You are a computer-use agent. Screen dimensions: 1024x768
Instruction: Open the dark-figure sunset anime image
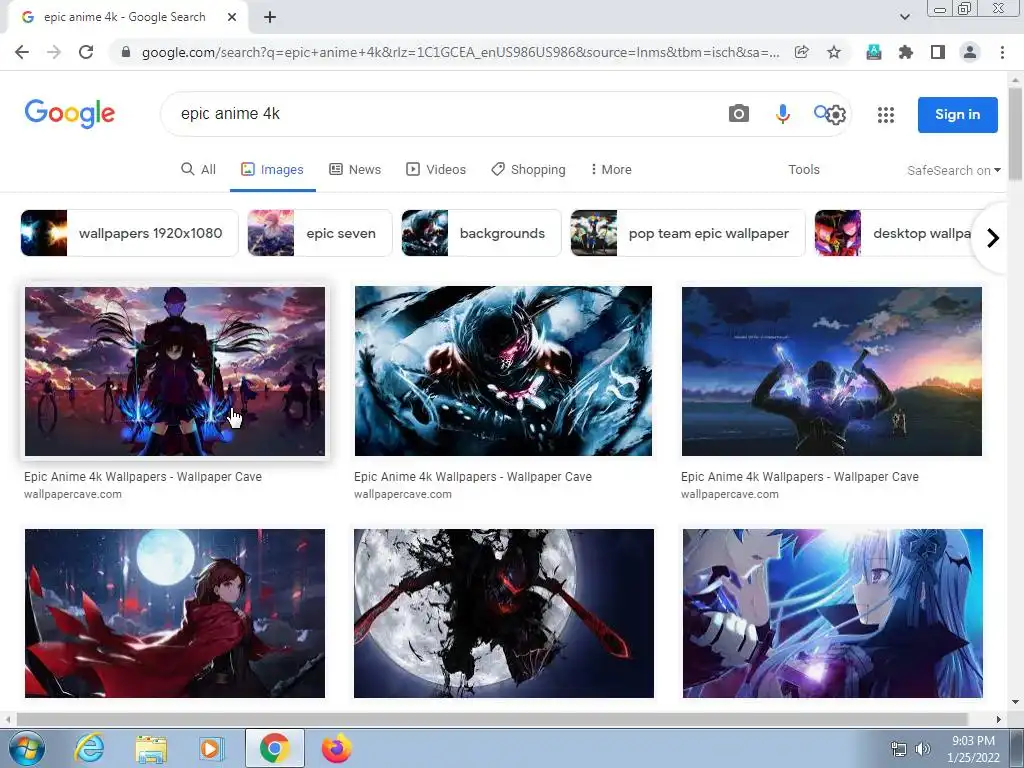[x=174, y=371]
